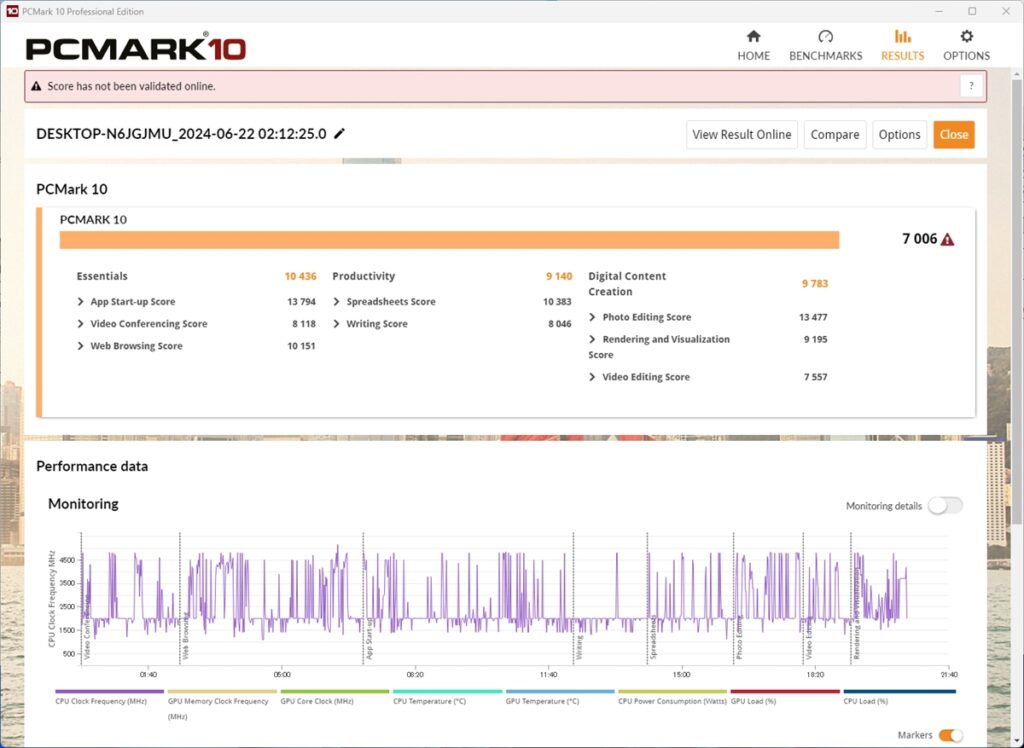Expand Spreadsheets Score
Image resolution: width=1024 pixels, height=748 pixels.
[336, 302]
